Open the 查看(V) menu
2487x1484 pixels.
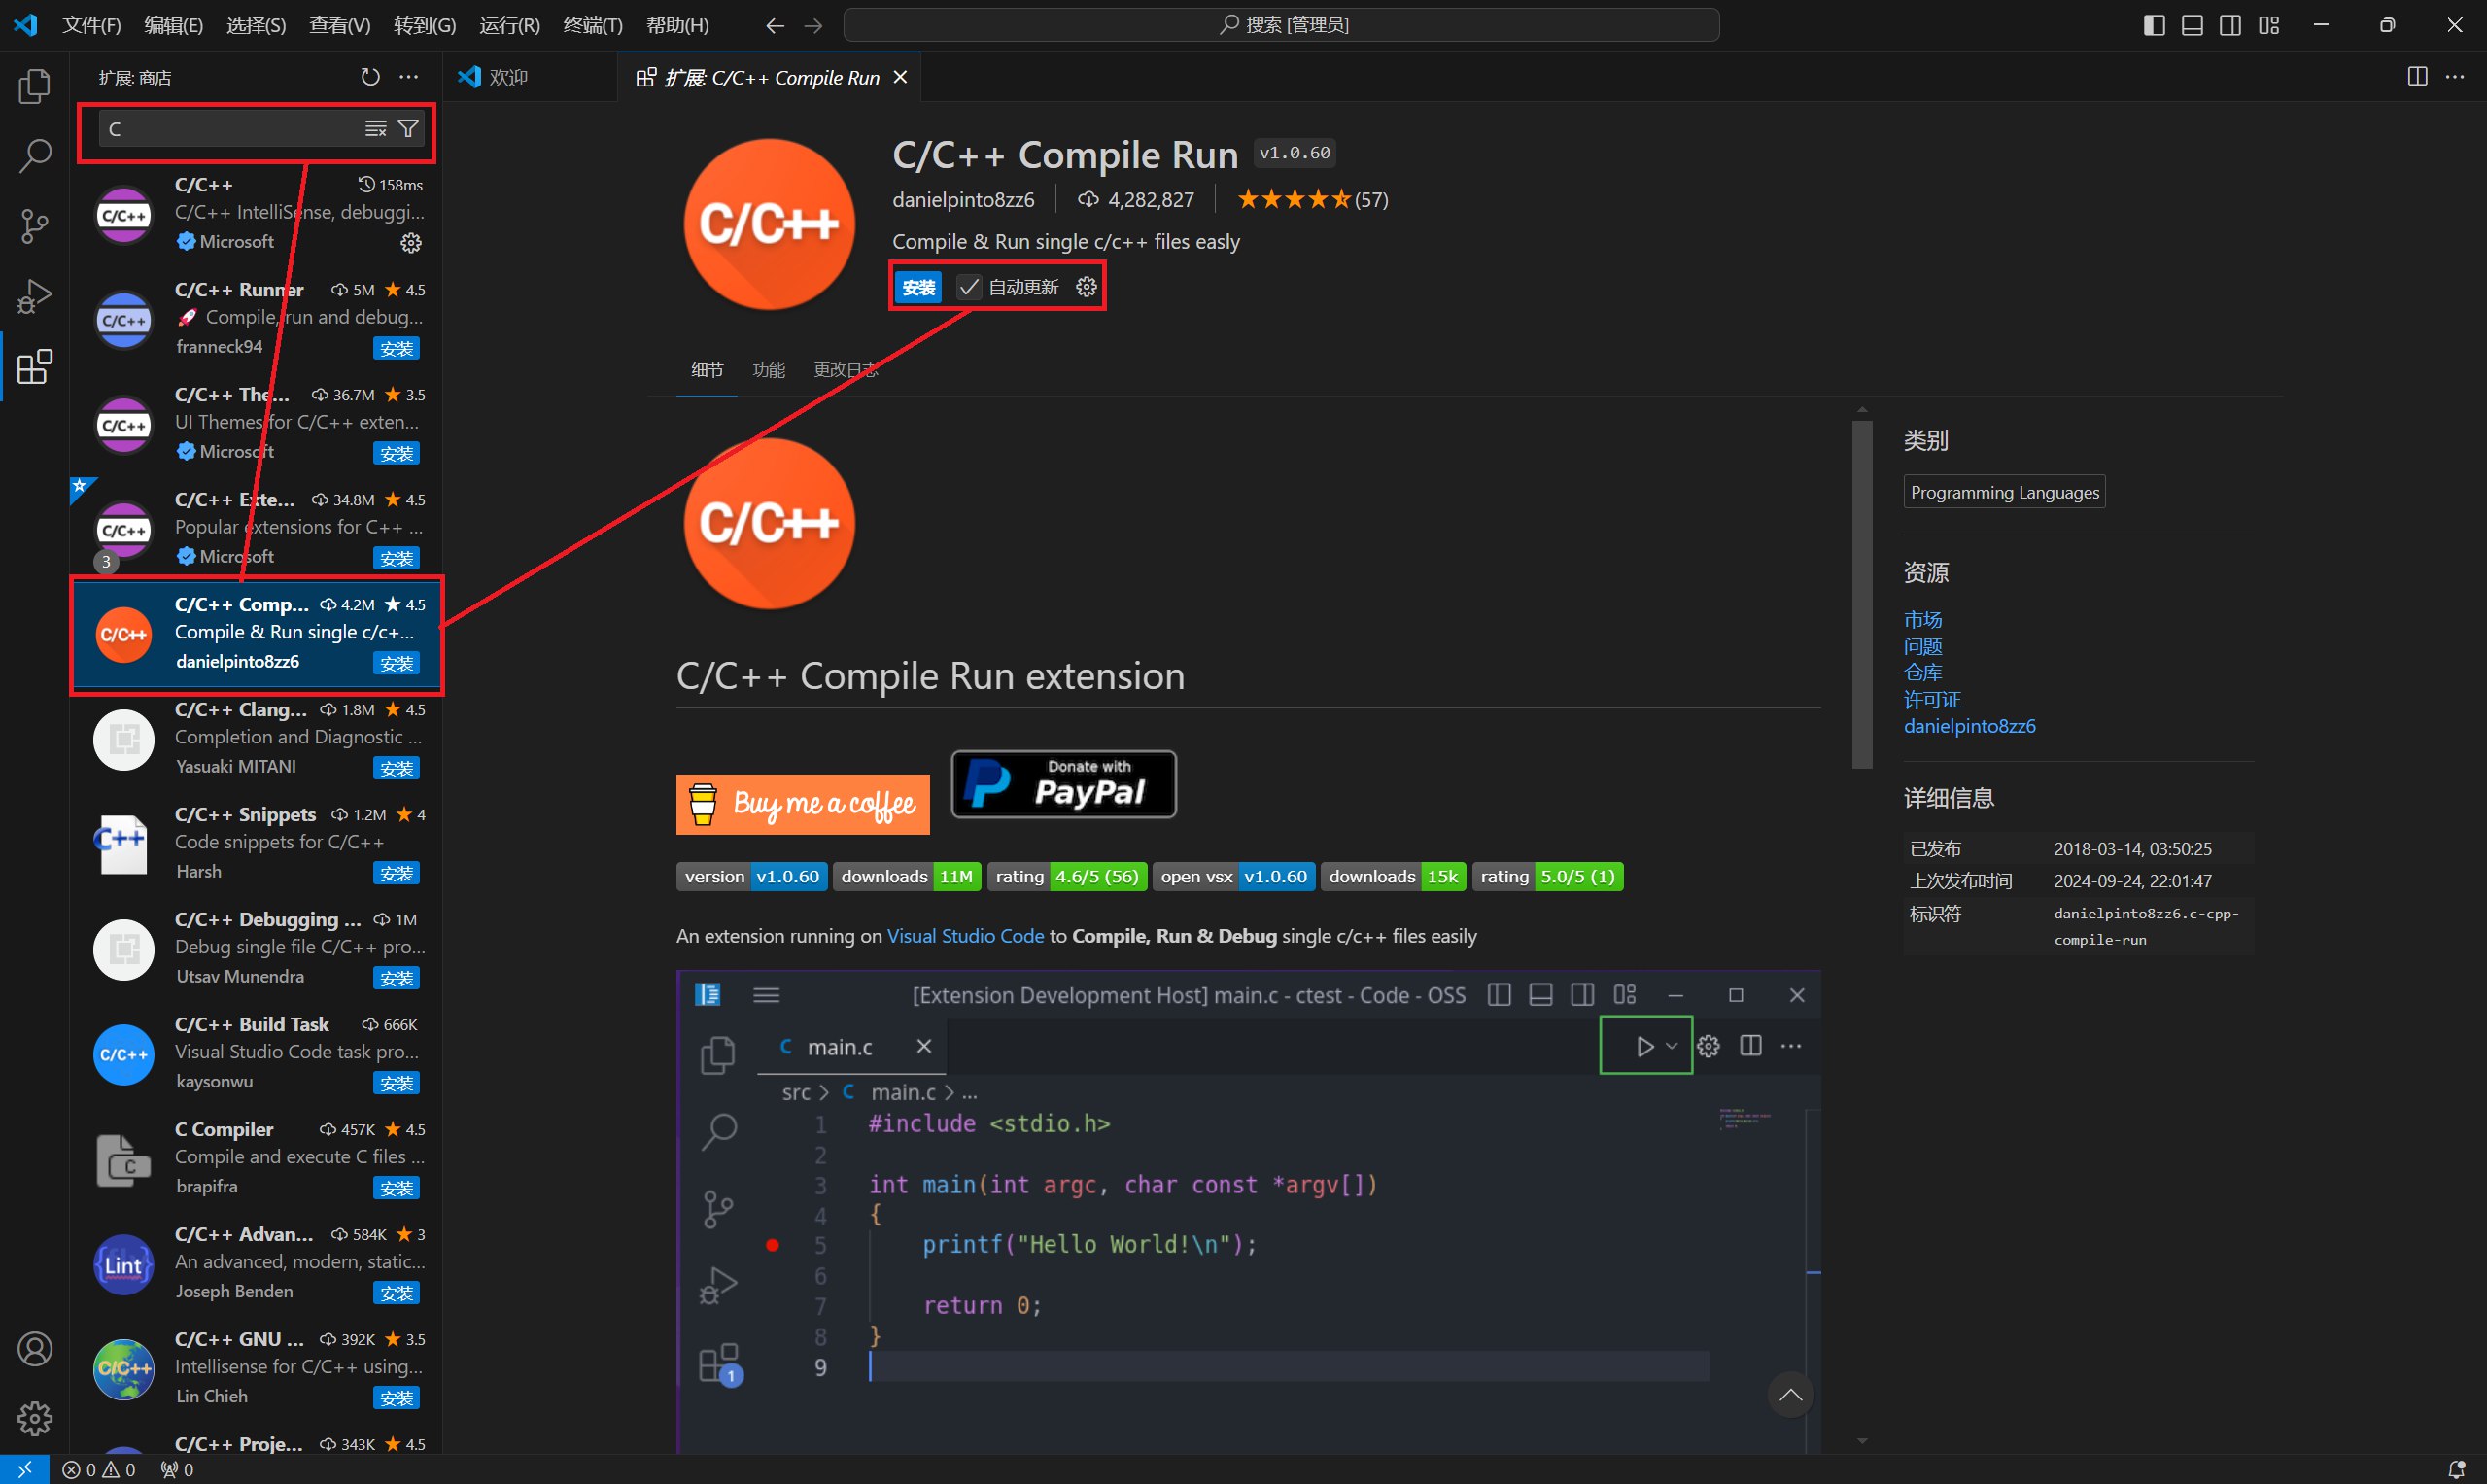click(340, 25)
